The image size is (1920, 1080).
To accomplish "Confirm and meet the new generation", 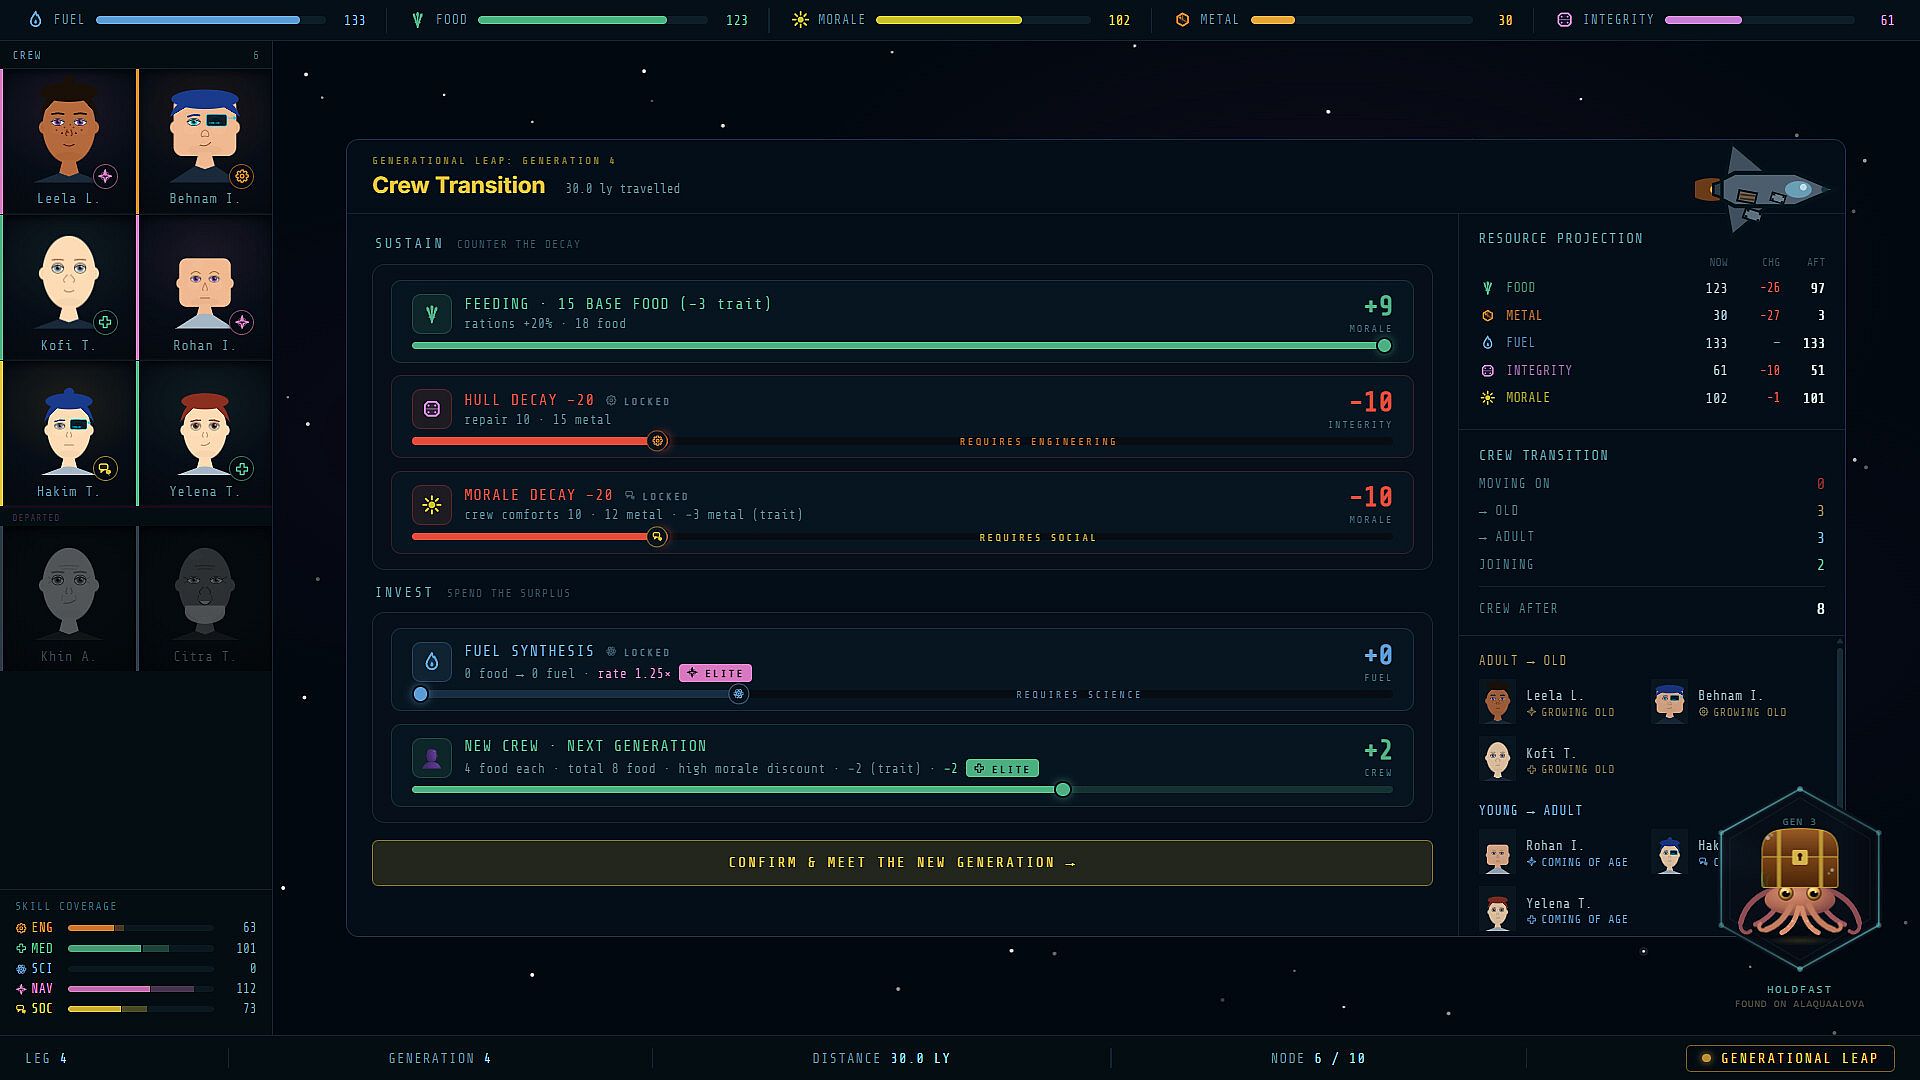I will click(x=902, y=863).
